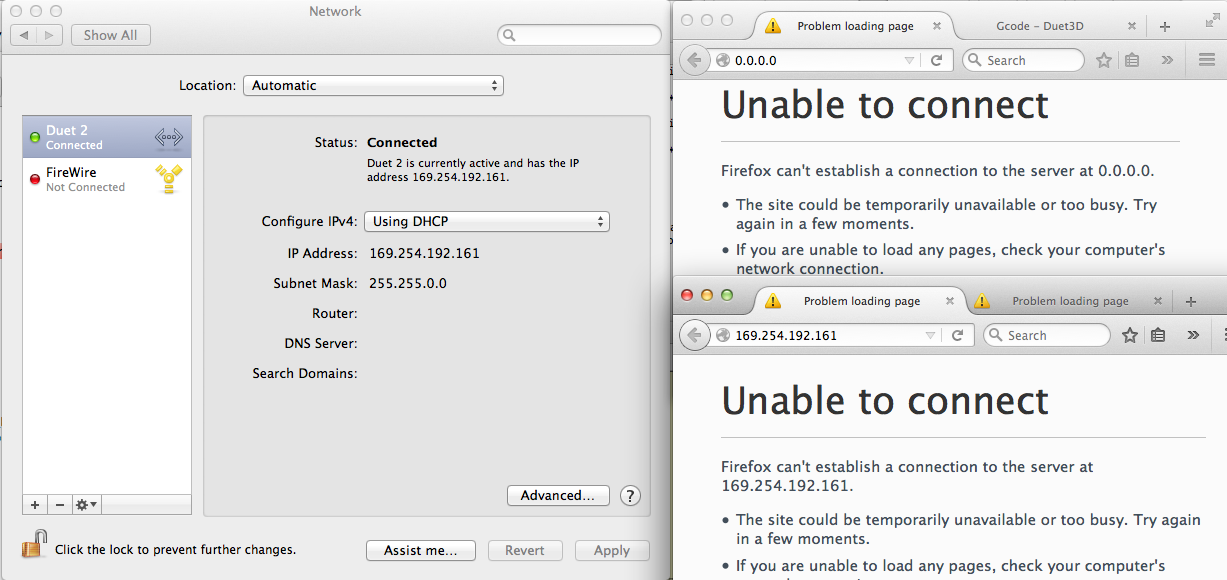Image resolution: width=1227 pixels, height=580 pixels.
Task: Remove the selected service with minus button
Action: coord(59,505)
